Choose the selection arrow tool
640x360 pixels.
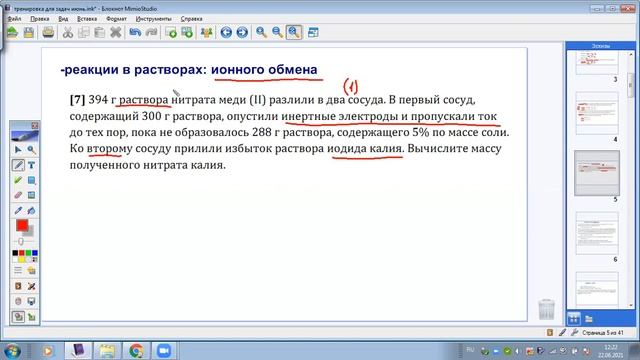pos(18,150)
